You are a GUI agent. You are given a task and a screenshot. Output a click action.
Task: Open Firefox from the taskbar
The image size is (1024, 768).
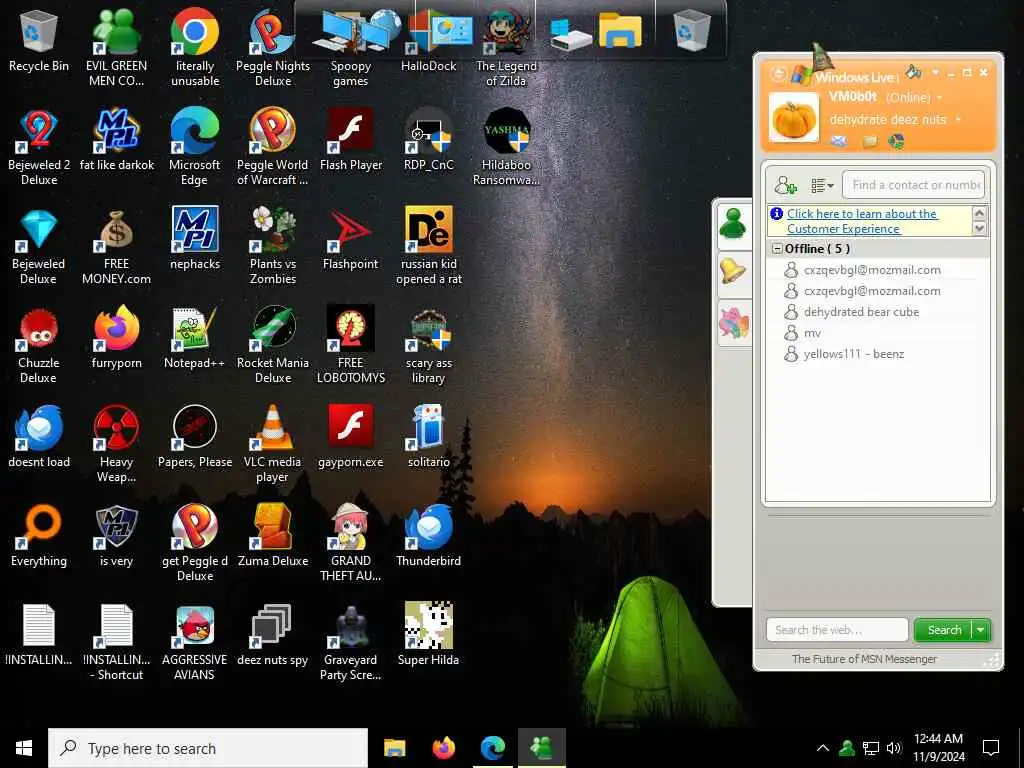coord(443,748)
